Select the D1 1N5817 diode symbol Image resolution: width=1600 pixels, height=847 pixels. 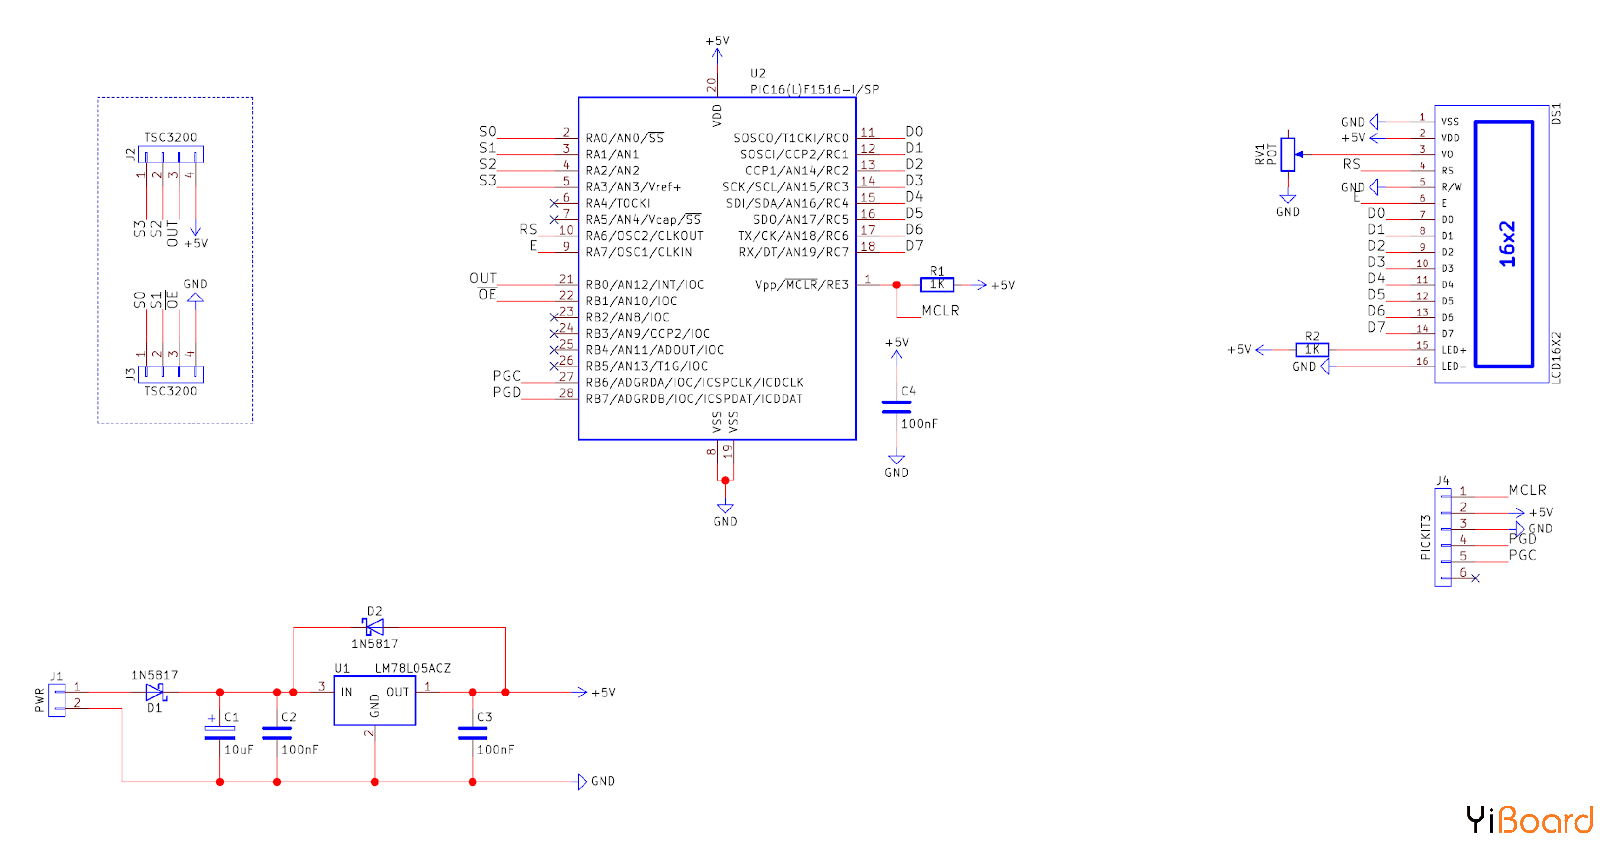click(155, 692)
